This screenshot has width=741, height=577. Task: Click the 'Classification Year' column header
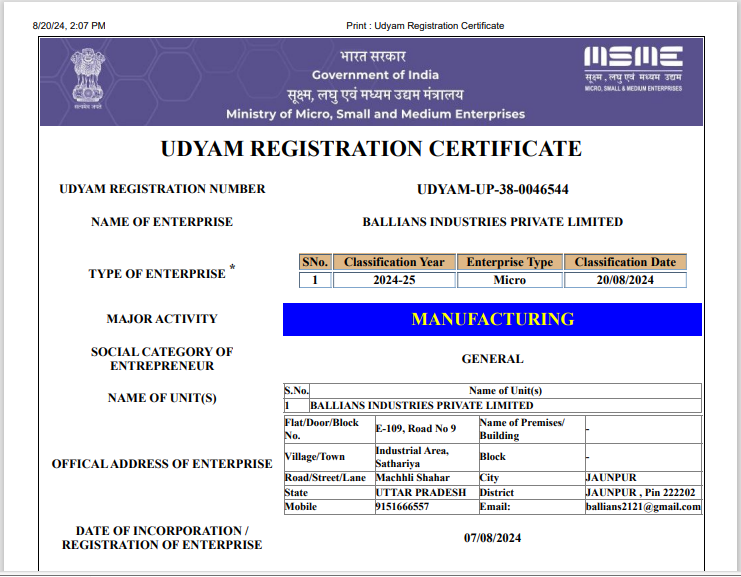pos(394,262)
